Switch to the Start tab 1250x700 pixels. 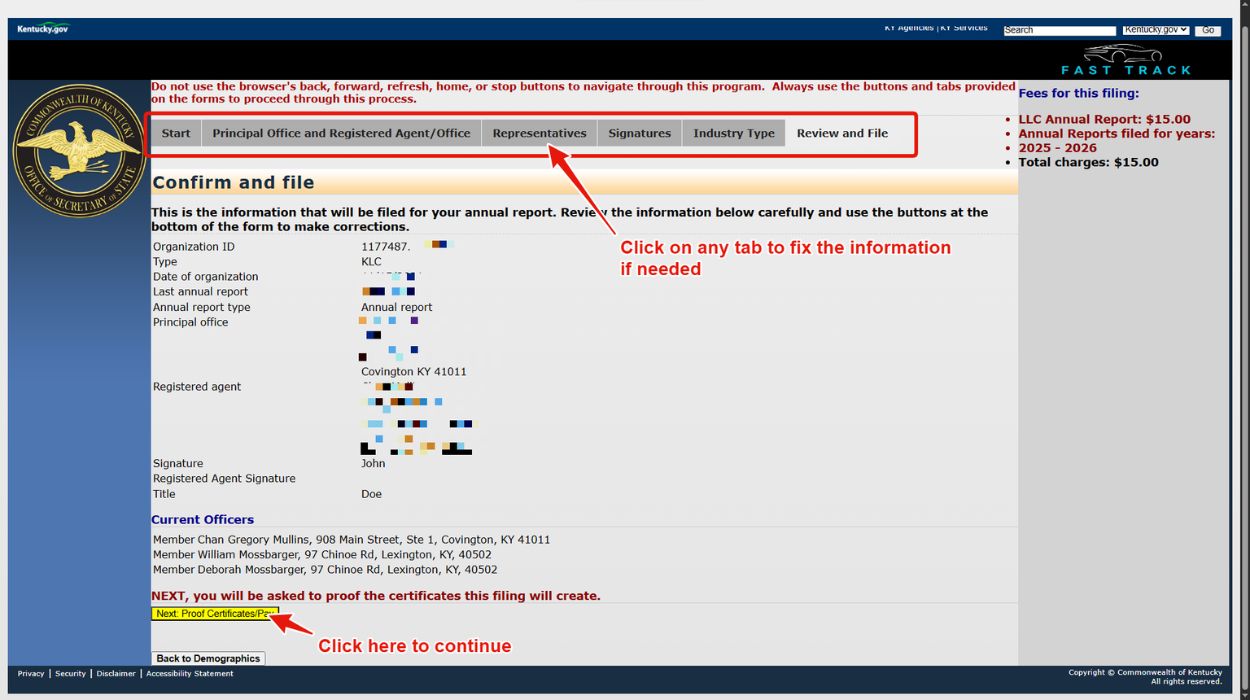[176, 133]
